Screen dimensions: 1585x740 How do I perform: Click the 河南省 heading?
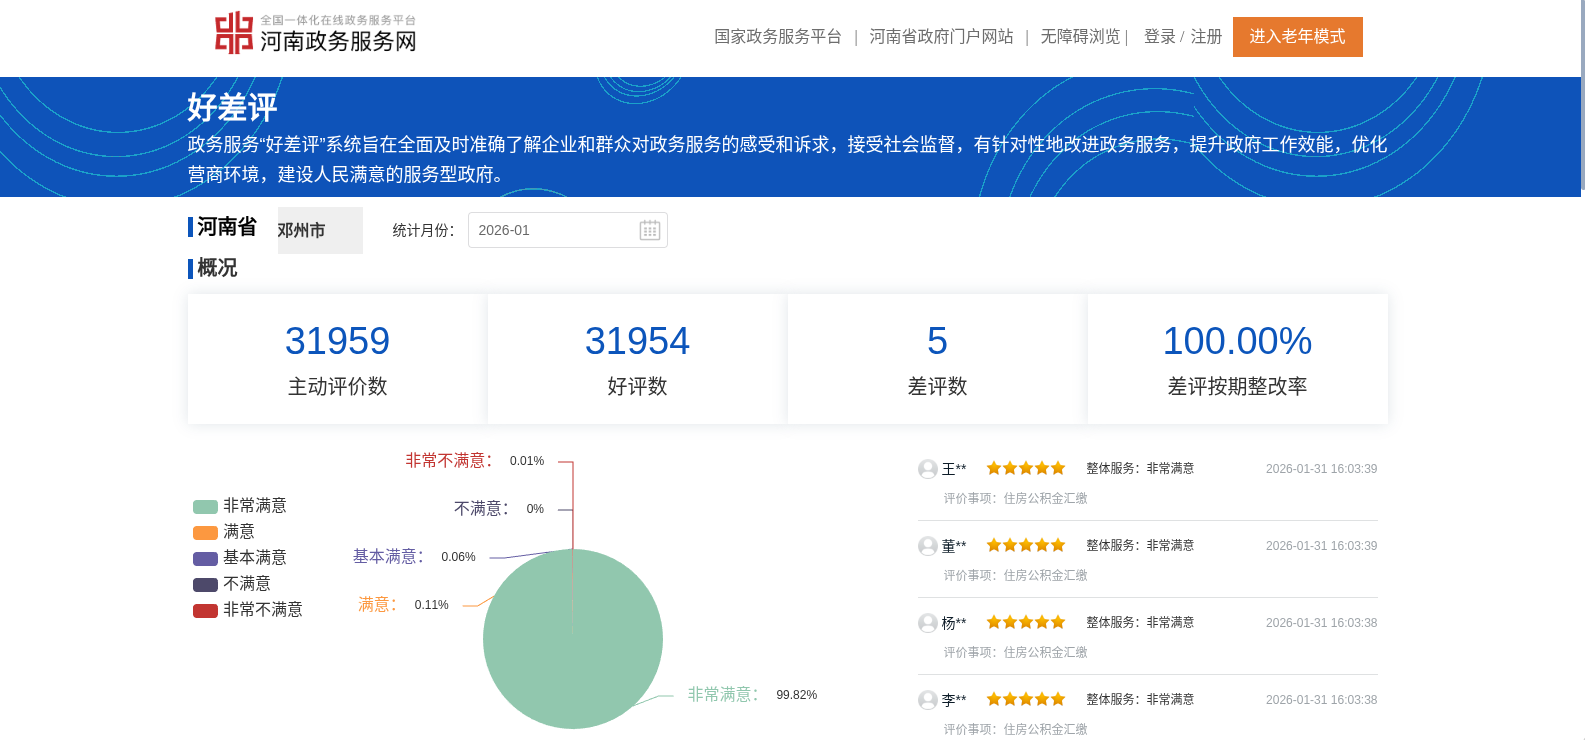(x=227, y=227)
